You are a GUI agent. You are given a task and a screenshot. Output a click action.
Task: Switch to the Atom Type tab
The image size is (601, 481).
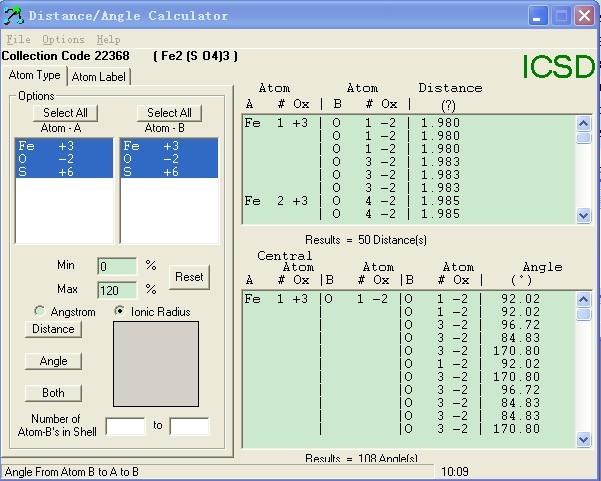click(x=34, y=75)
